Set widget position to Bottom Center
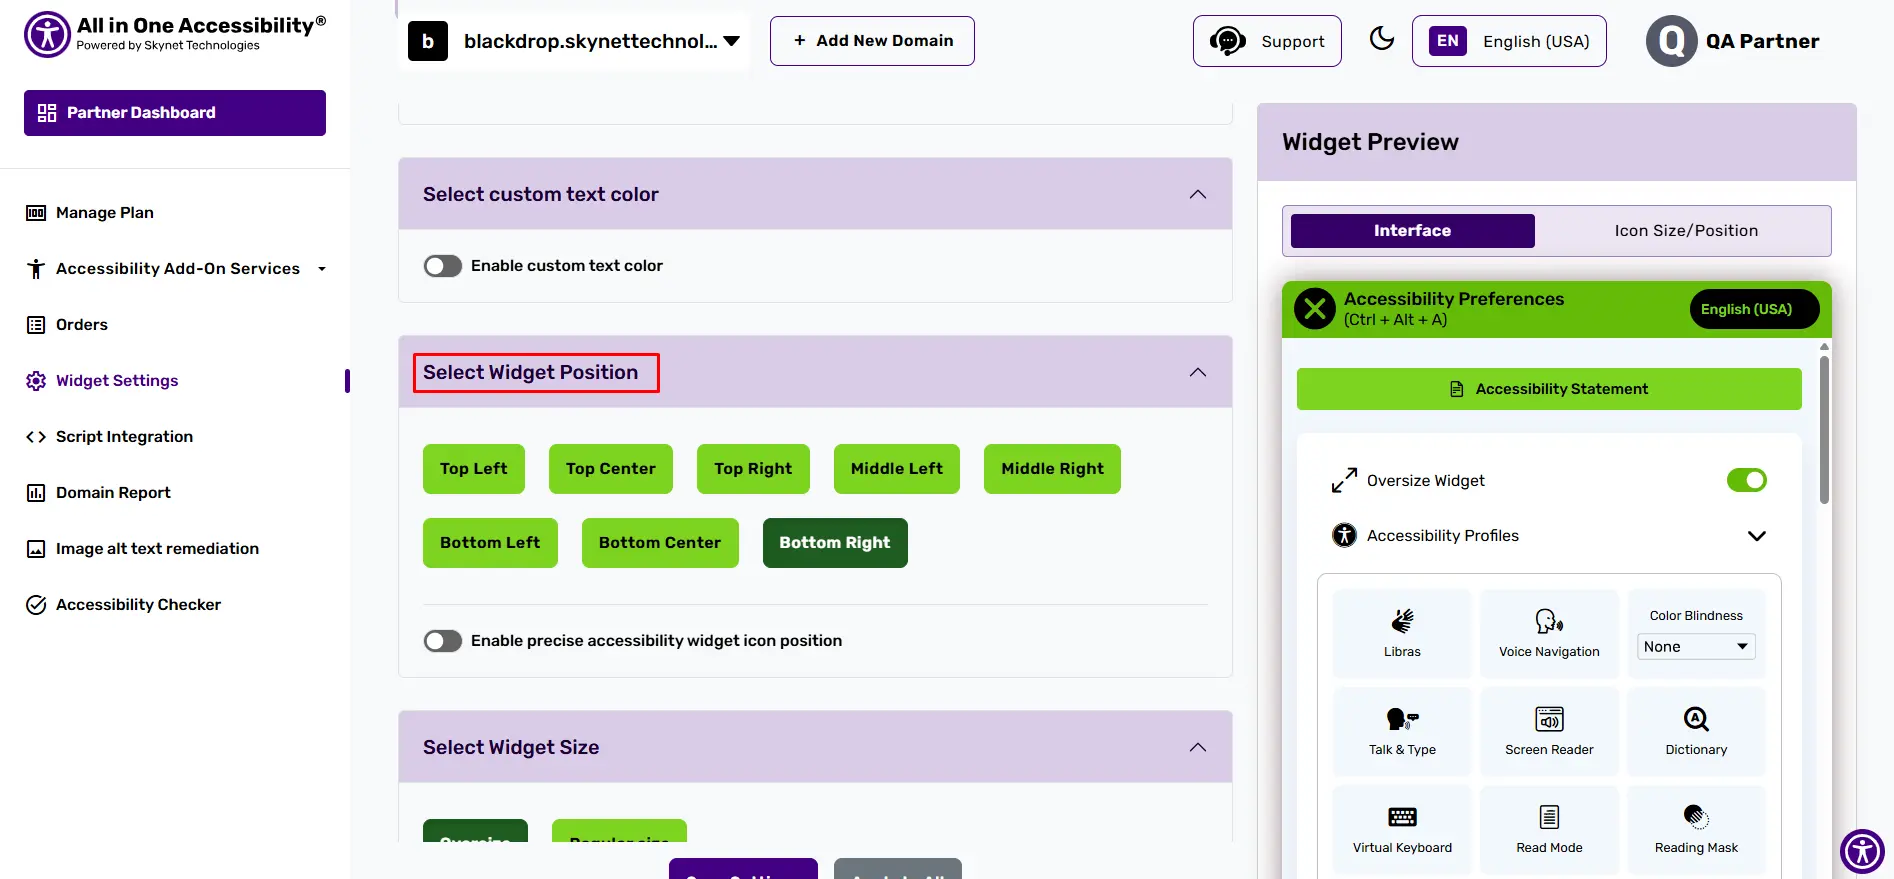The image size is (1894, 879). [x=660, y=543]
